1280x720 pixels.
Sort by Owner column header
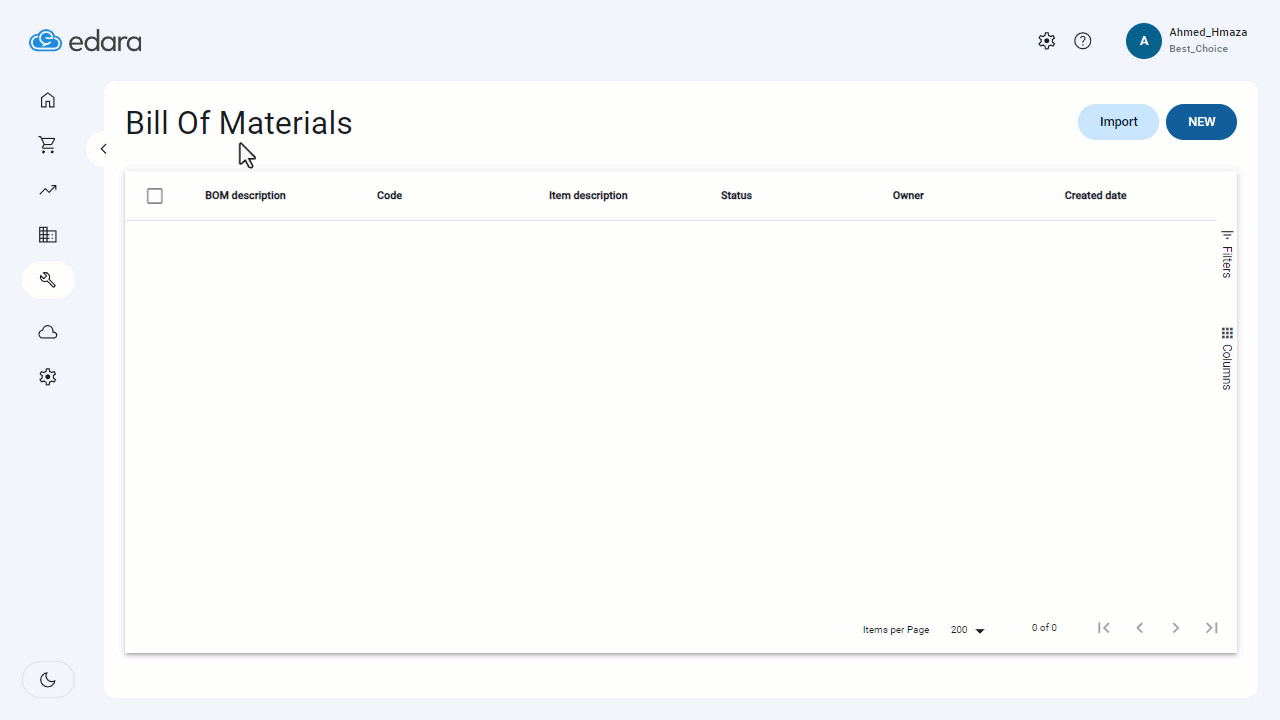908,196
